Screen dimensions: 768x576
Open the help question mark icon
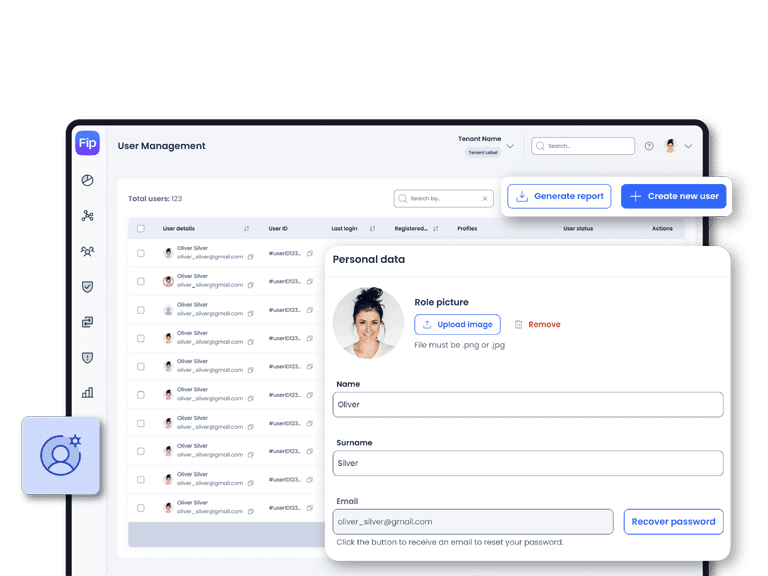[649, 146]
